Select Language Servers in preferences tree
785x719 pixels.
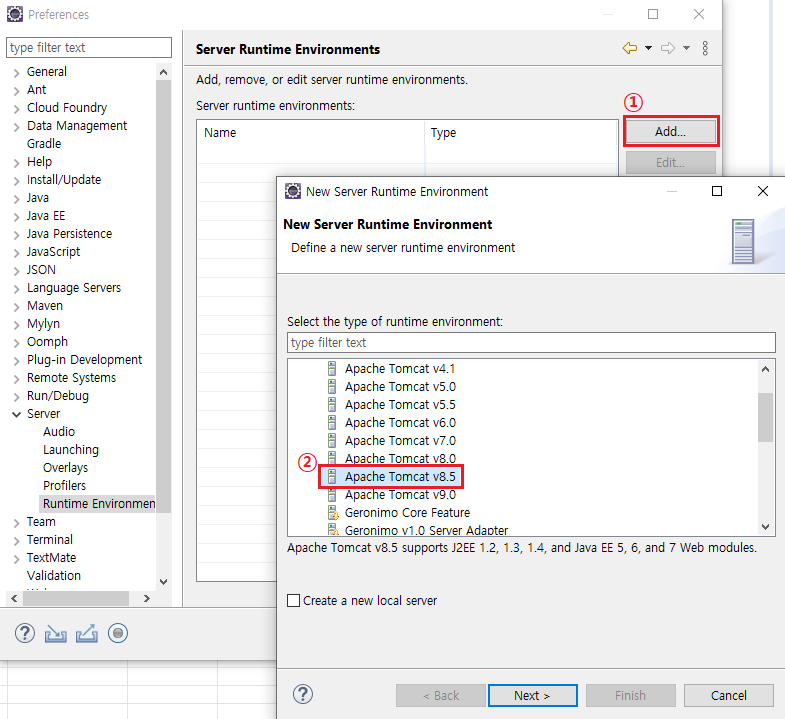tap(74, 288)
